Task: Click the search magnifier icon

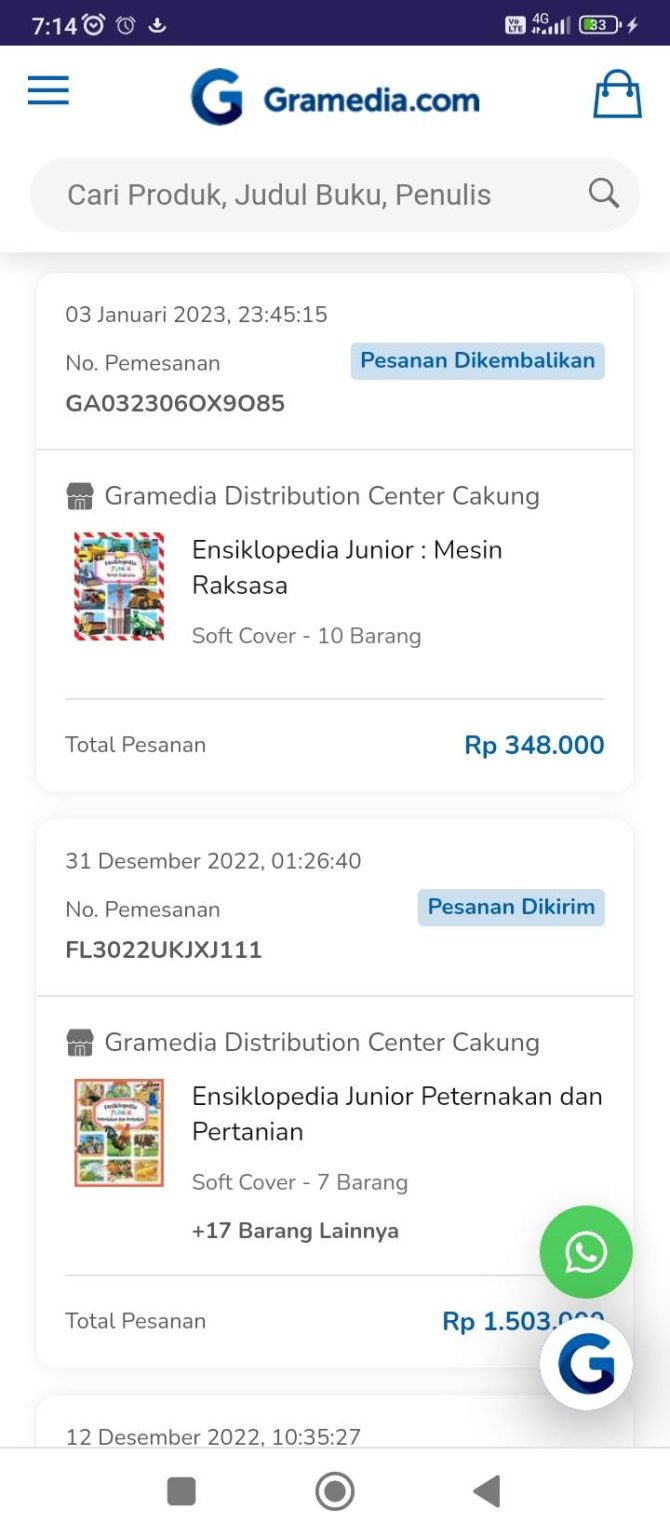Action: pyautogui.click(x=602, y=192)
